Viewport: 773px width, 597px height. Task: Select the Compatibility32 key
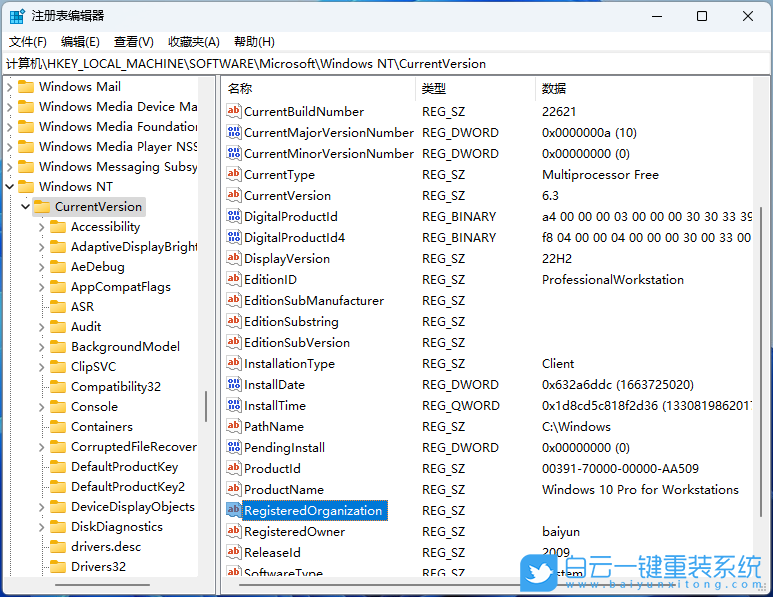[116, 386]
